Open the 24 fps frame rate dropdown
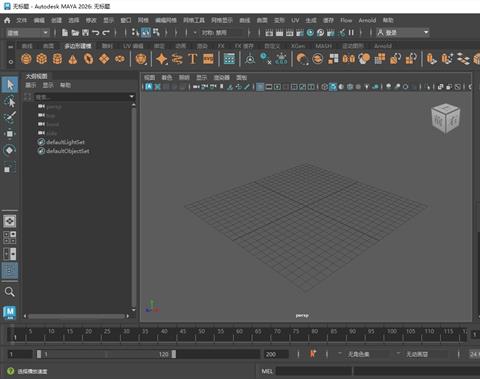 pos(474,354)
